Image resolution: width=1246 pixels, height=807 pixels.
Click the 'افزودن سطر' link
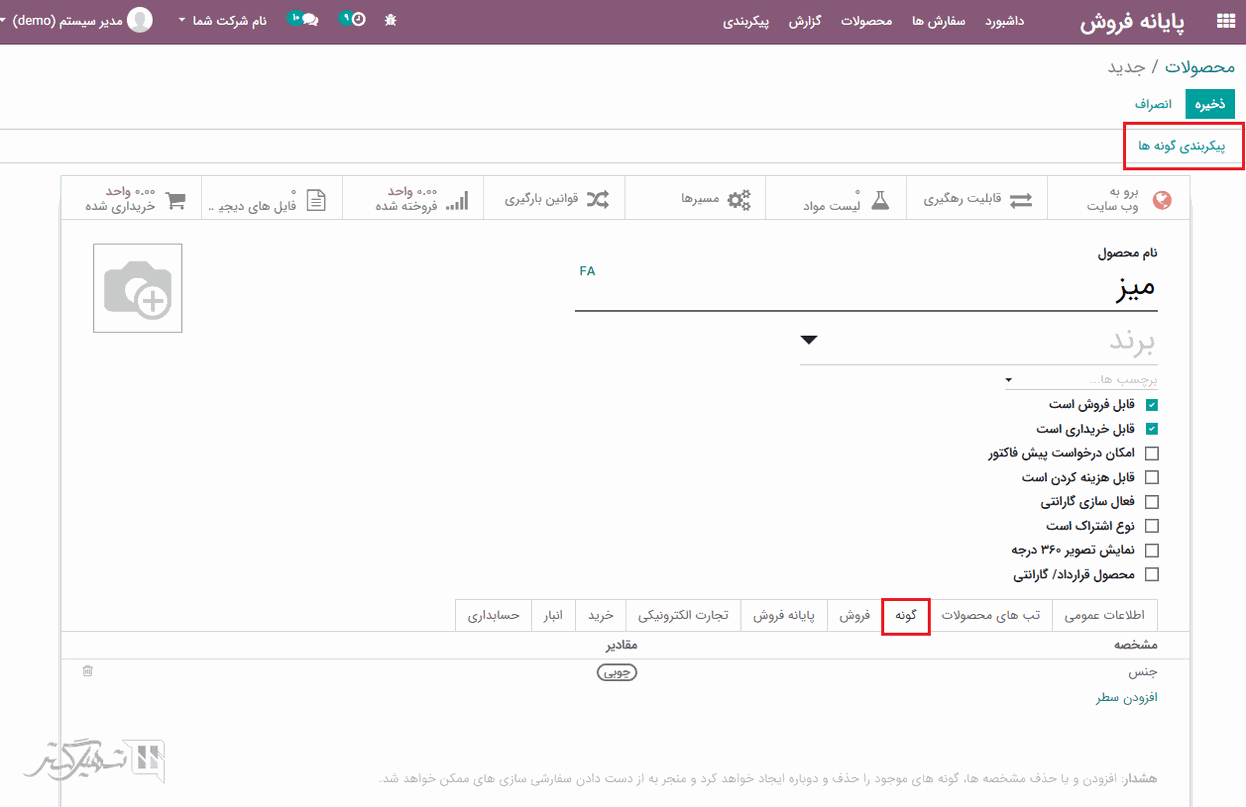click(x=1126, y=697)
